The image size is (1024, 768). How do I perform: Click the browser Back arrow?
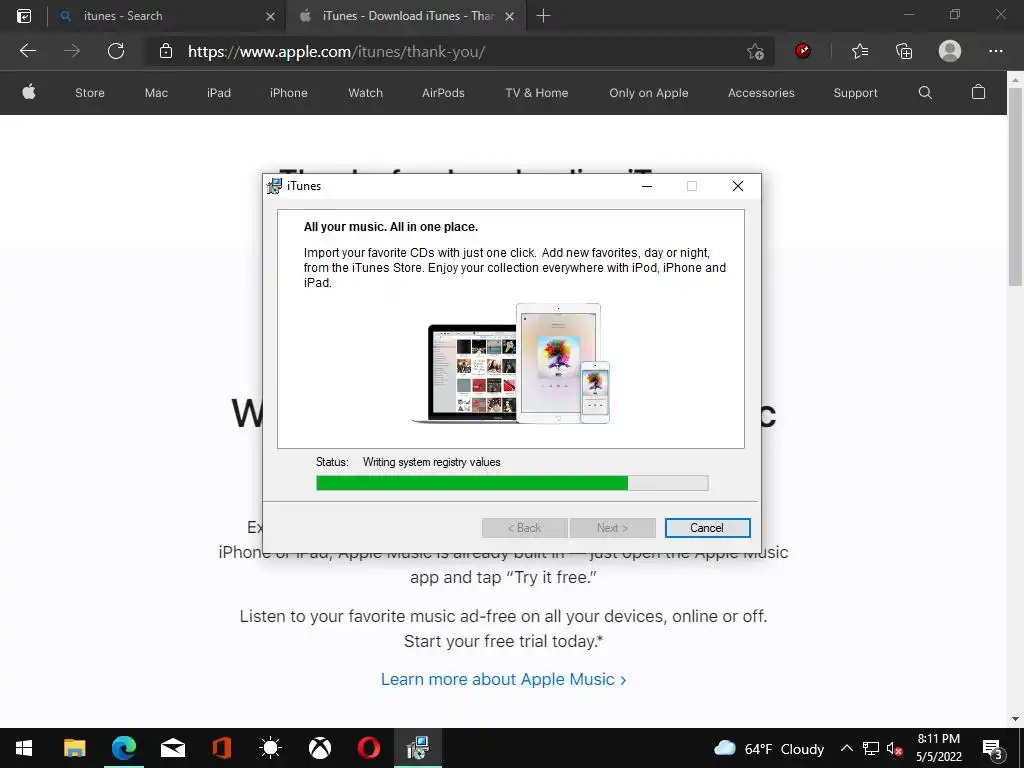pos(28,51)
